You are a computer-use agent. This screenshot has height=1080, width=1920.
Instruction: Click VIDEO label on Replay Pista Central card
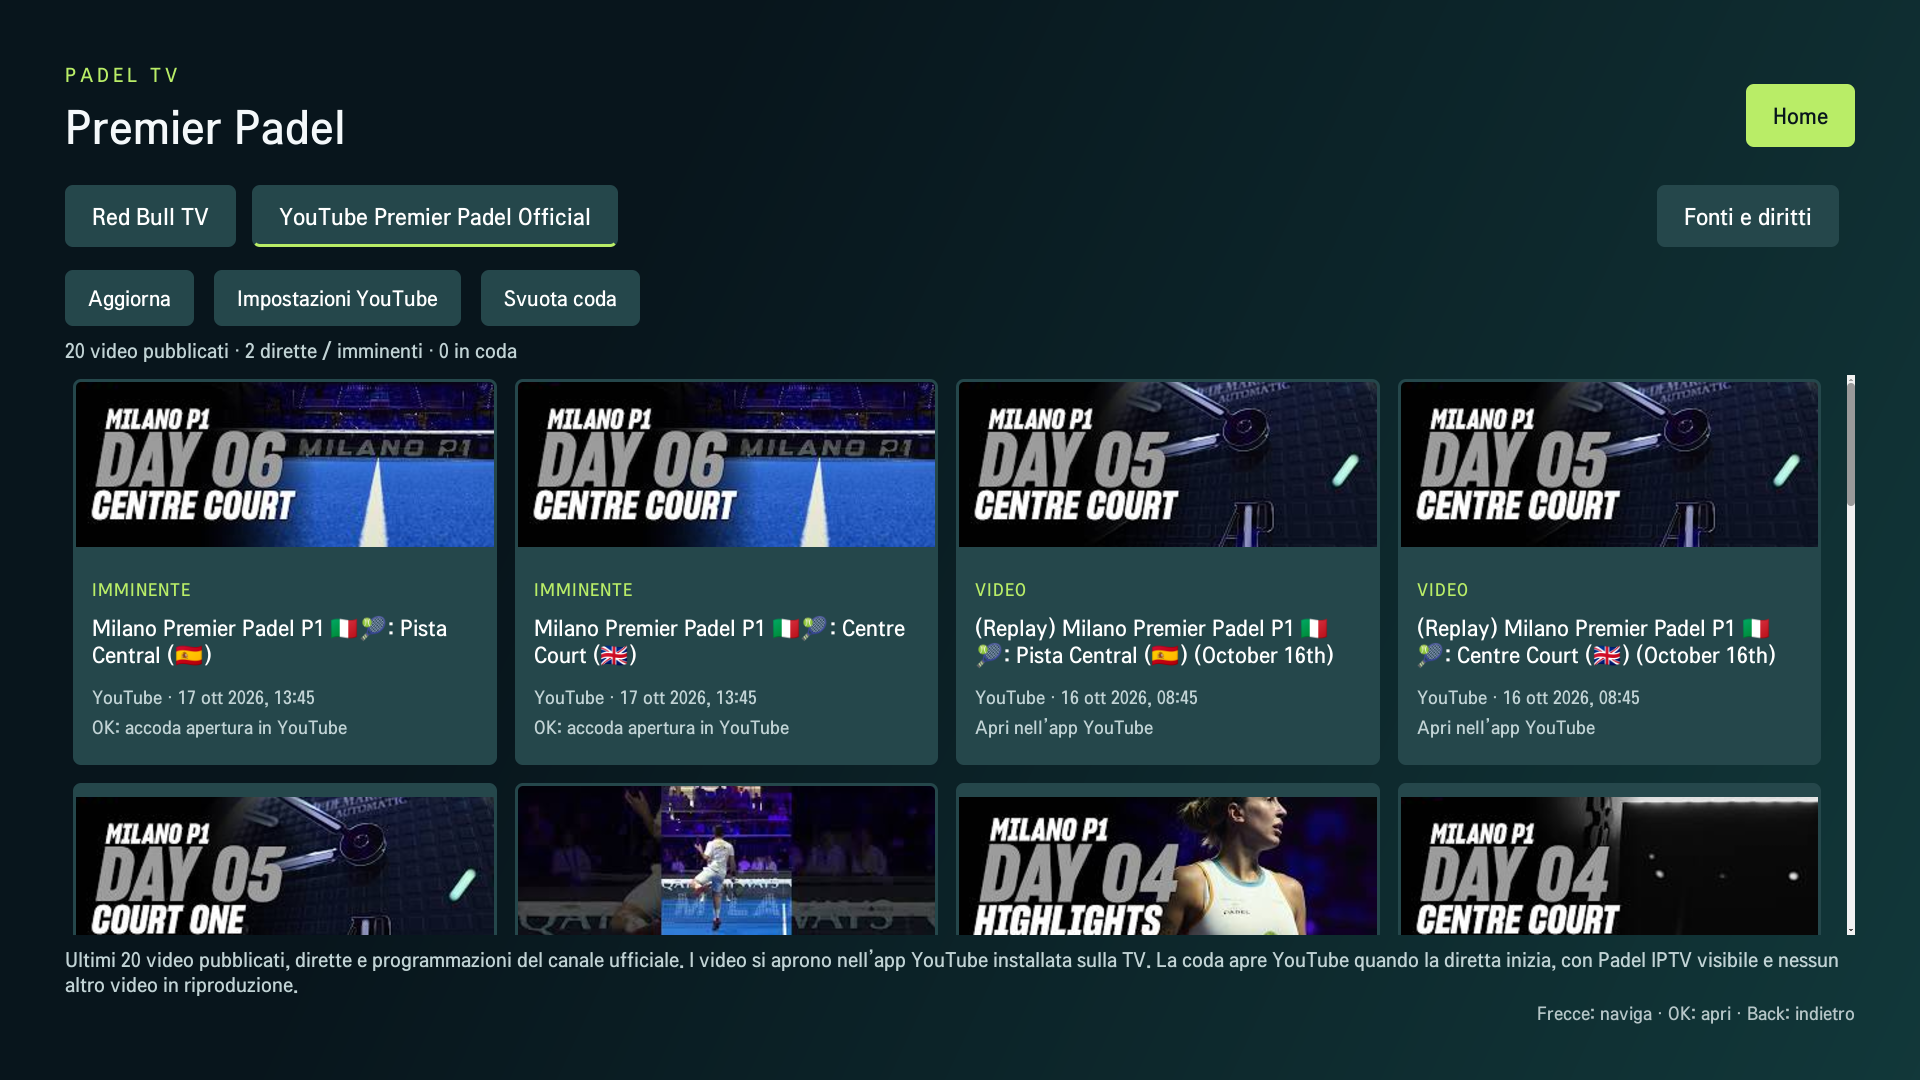coord(1001,590)
